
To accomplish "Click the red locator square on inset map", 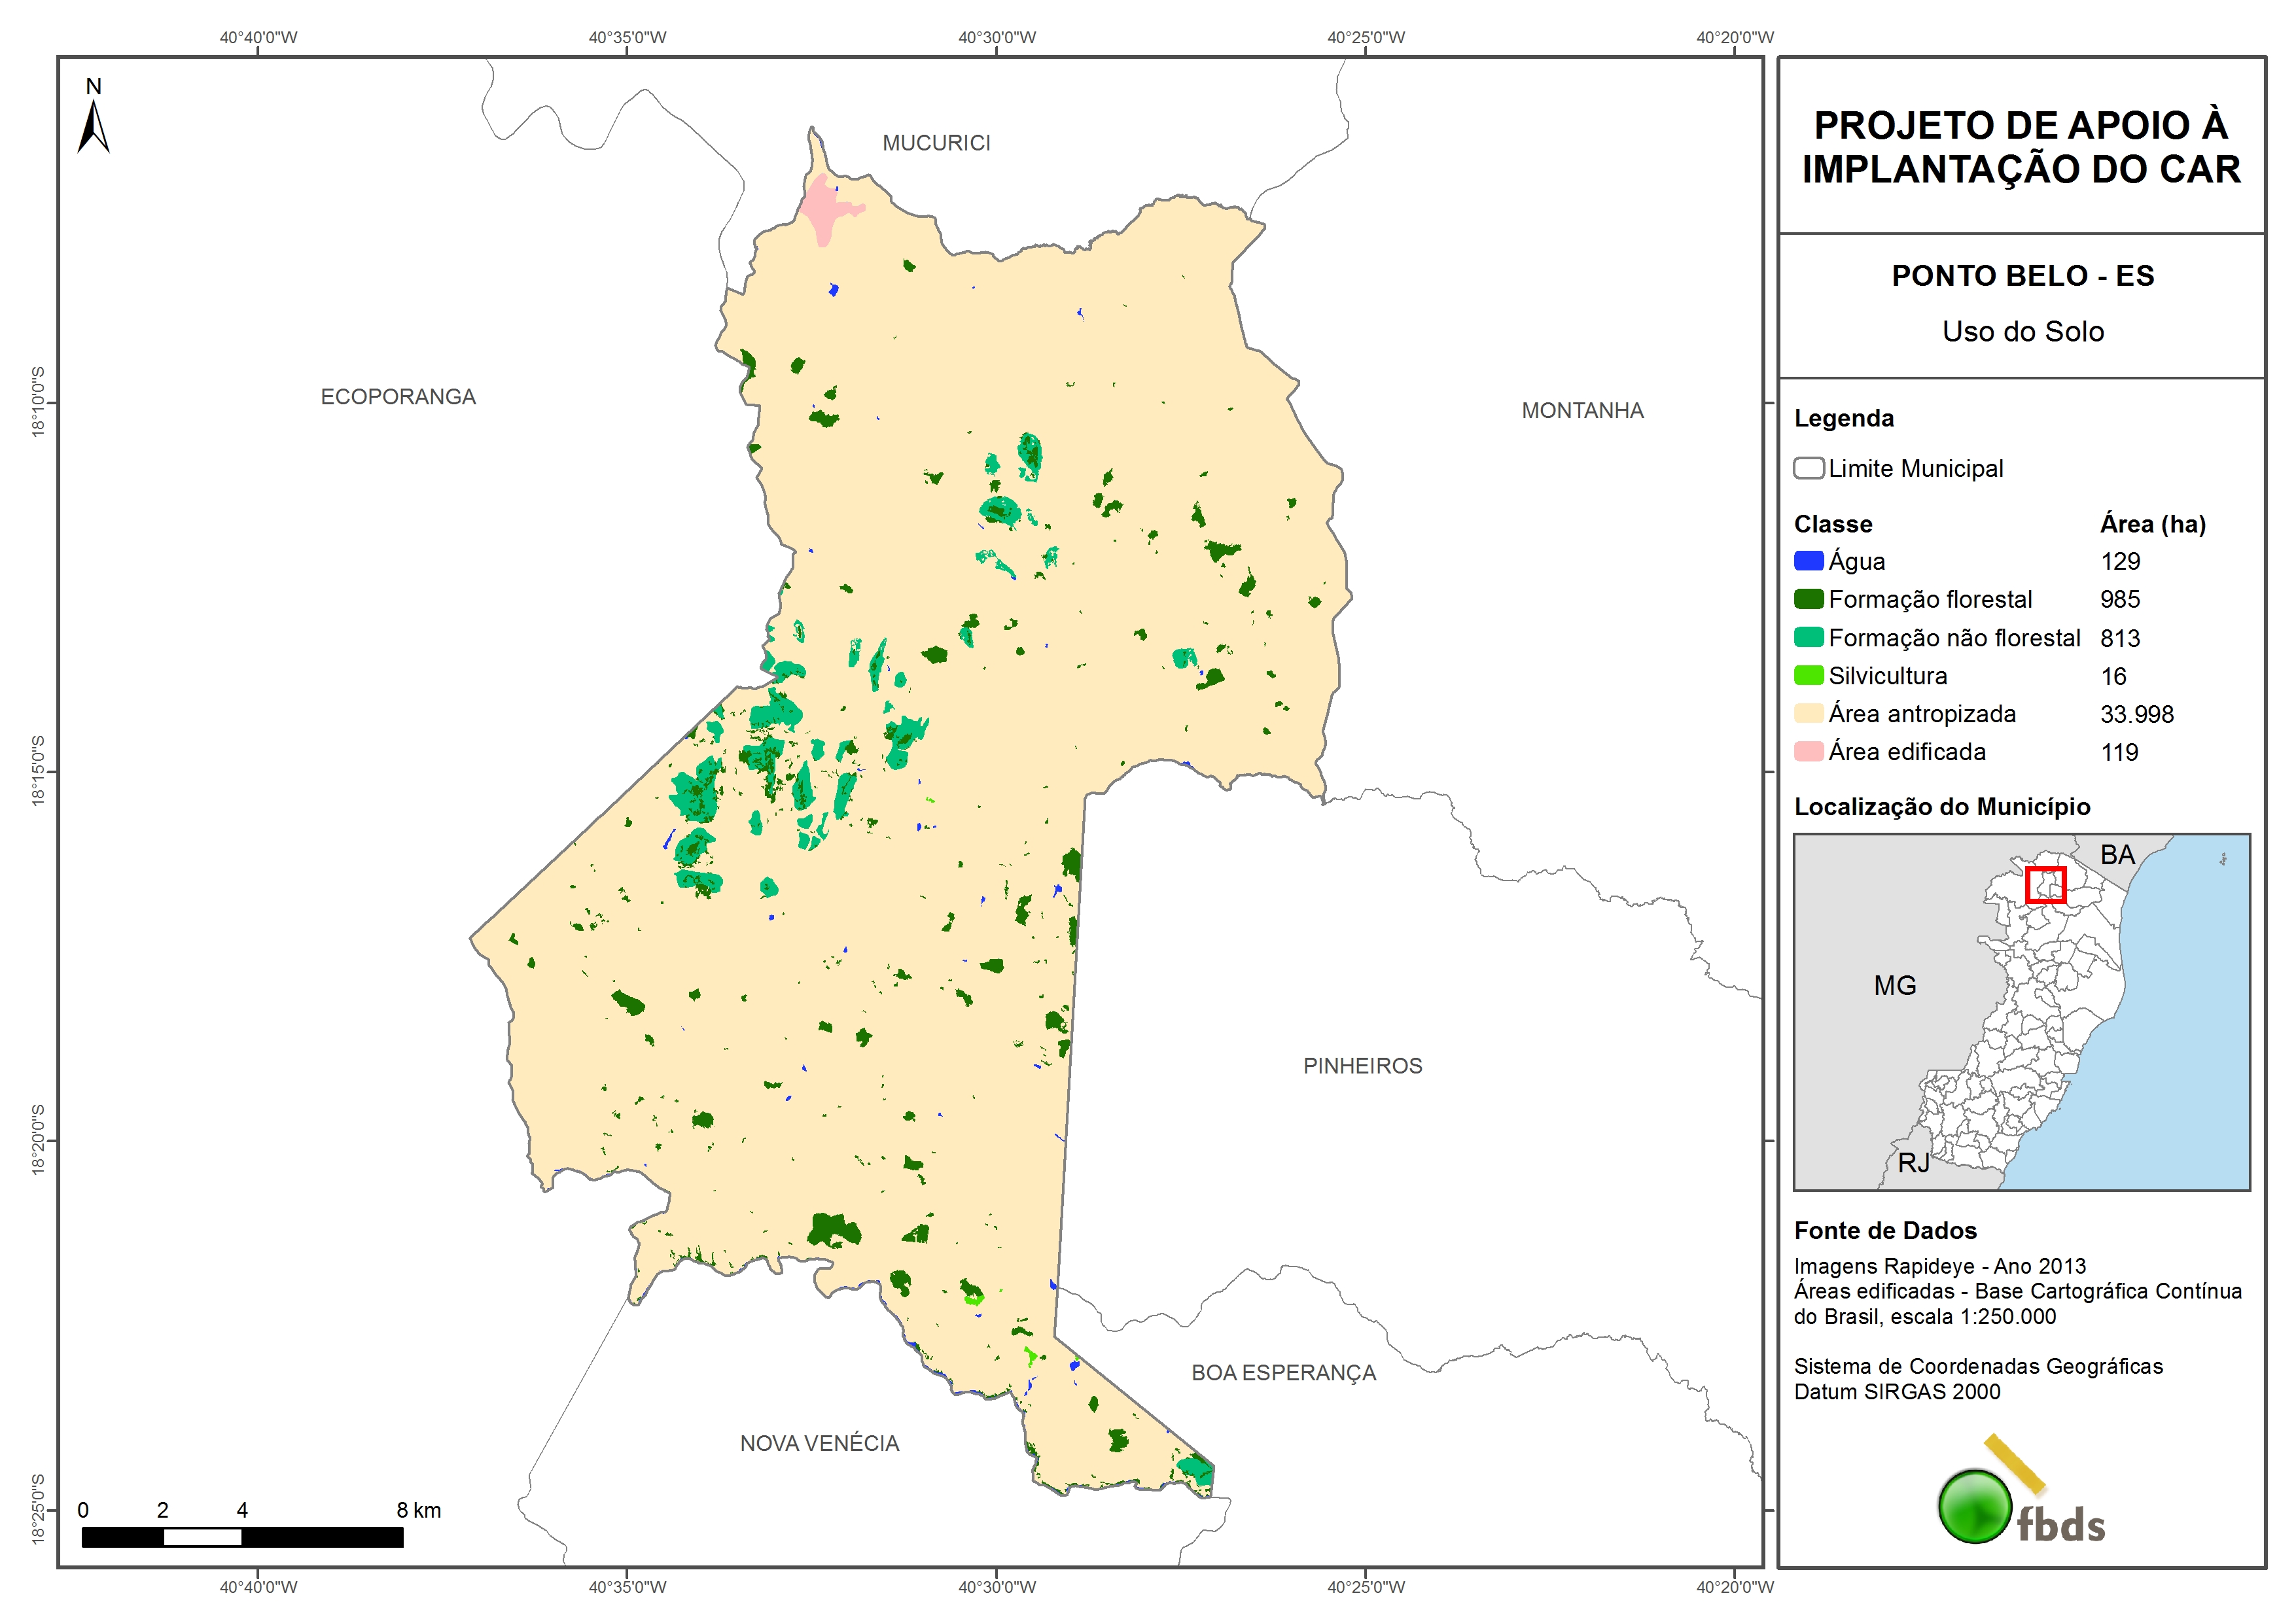I will tap(2045, 885).
